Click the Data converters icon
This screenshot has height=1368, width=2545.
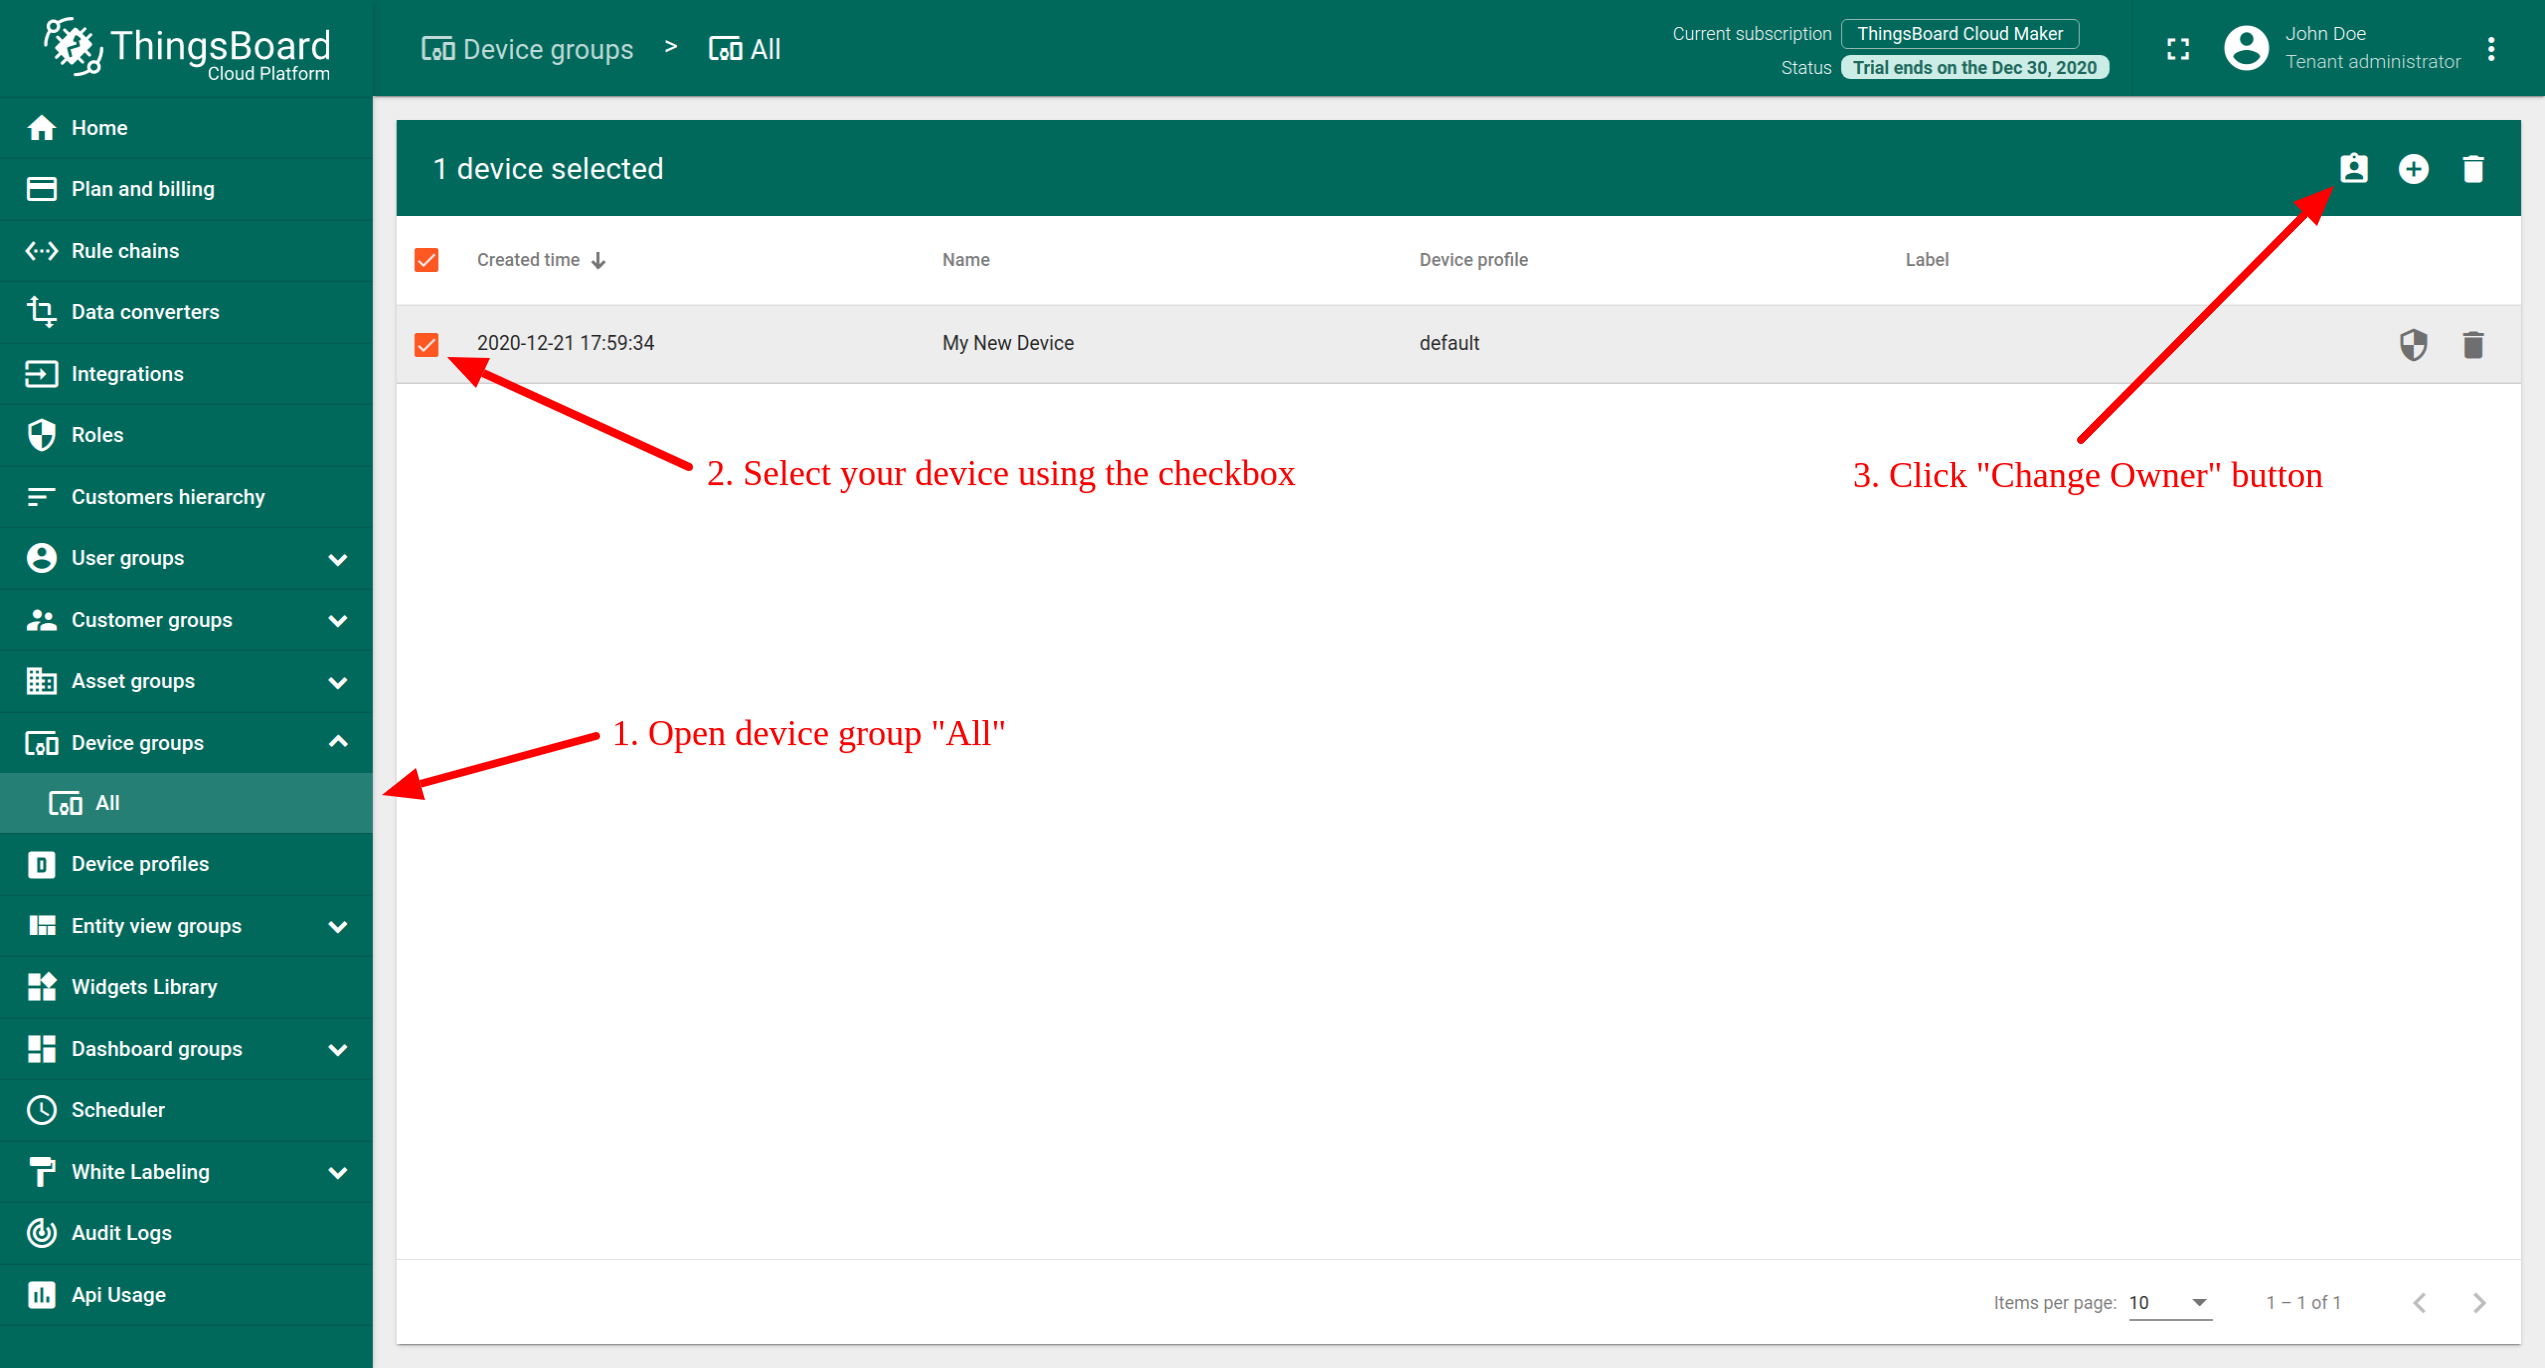click(41, 312)
